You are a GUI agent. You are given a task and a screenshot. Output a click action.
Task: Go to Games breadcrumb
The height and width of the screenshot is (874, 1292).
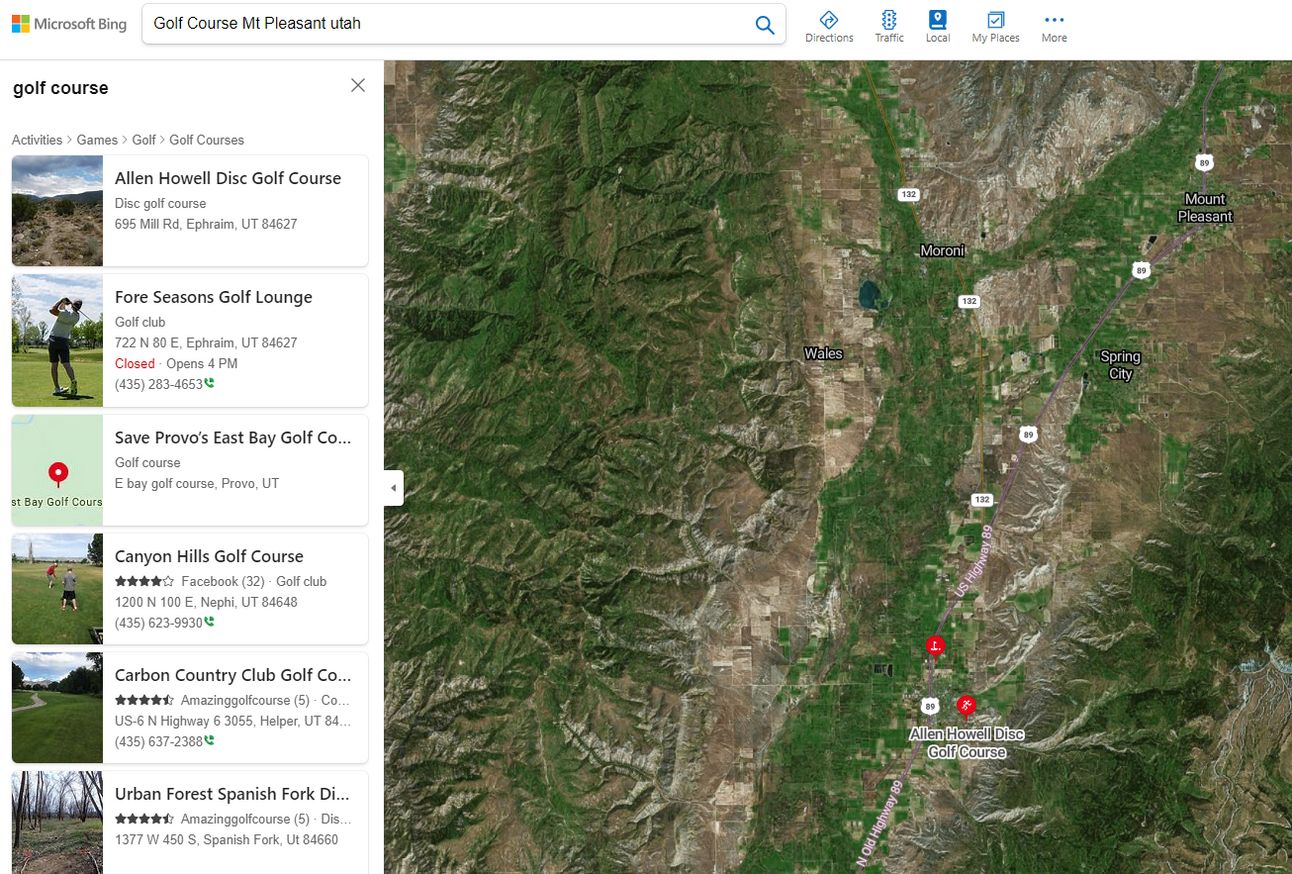pyautogui.click(x=97, y=140)
